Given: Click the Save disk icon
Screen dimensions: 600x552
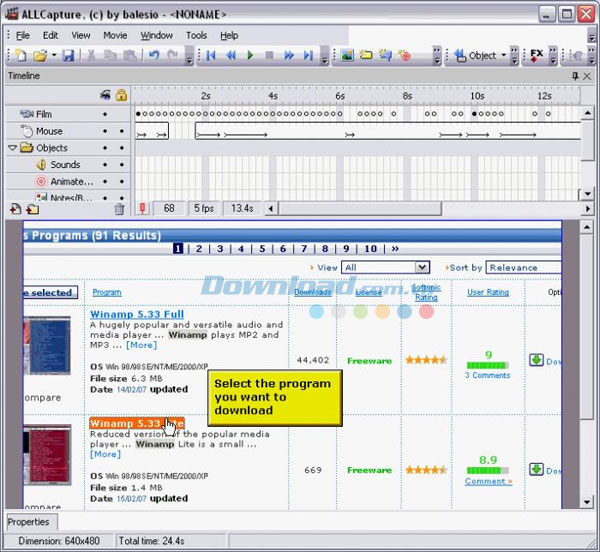Looking at the screenshot, I should coord(68,56).
